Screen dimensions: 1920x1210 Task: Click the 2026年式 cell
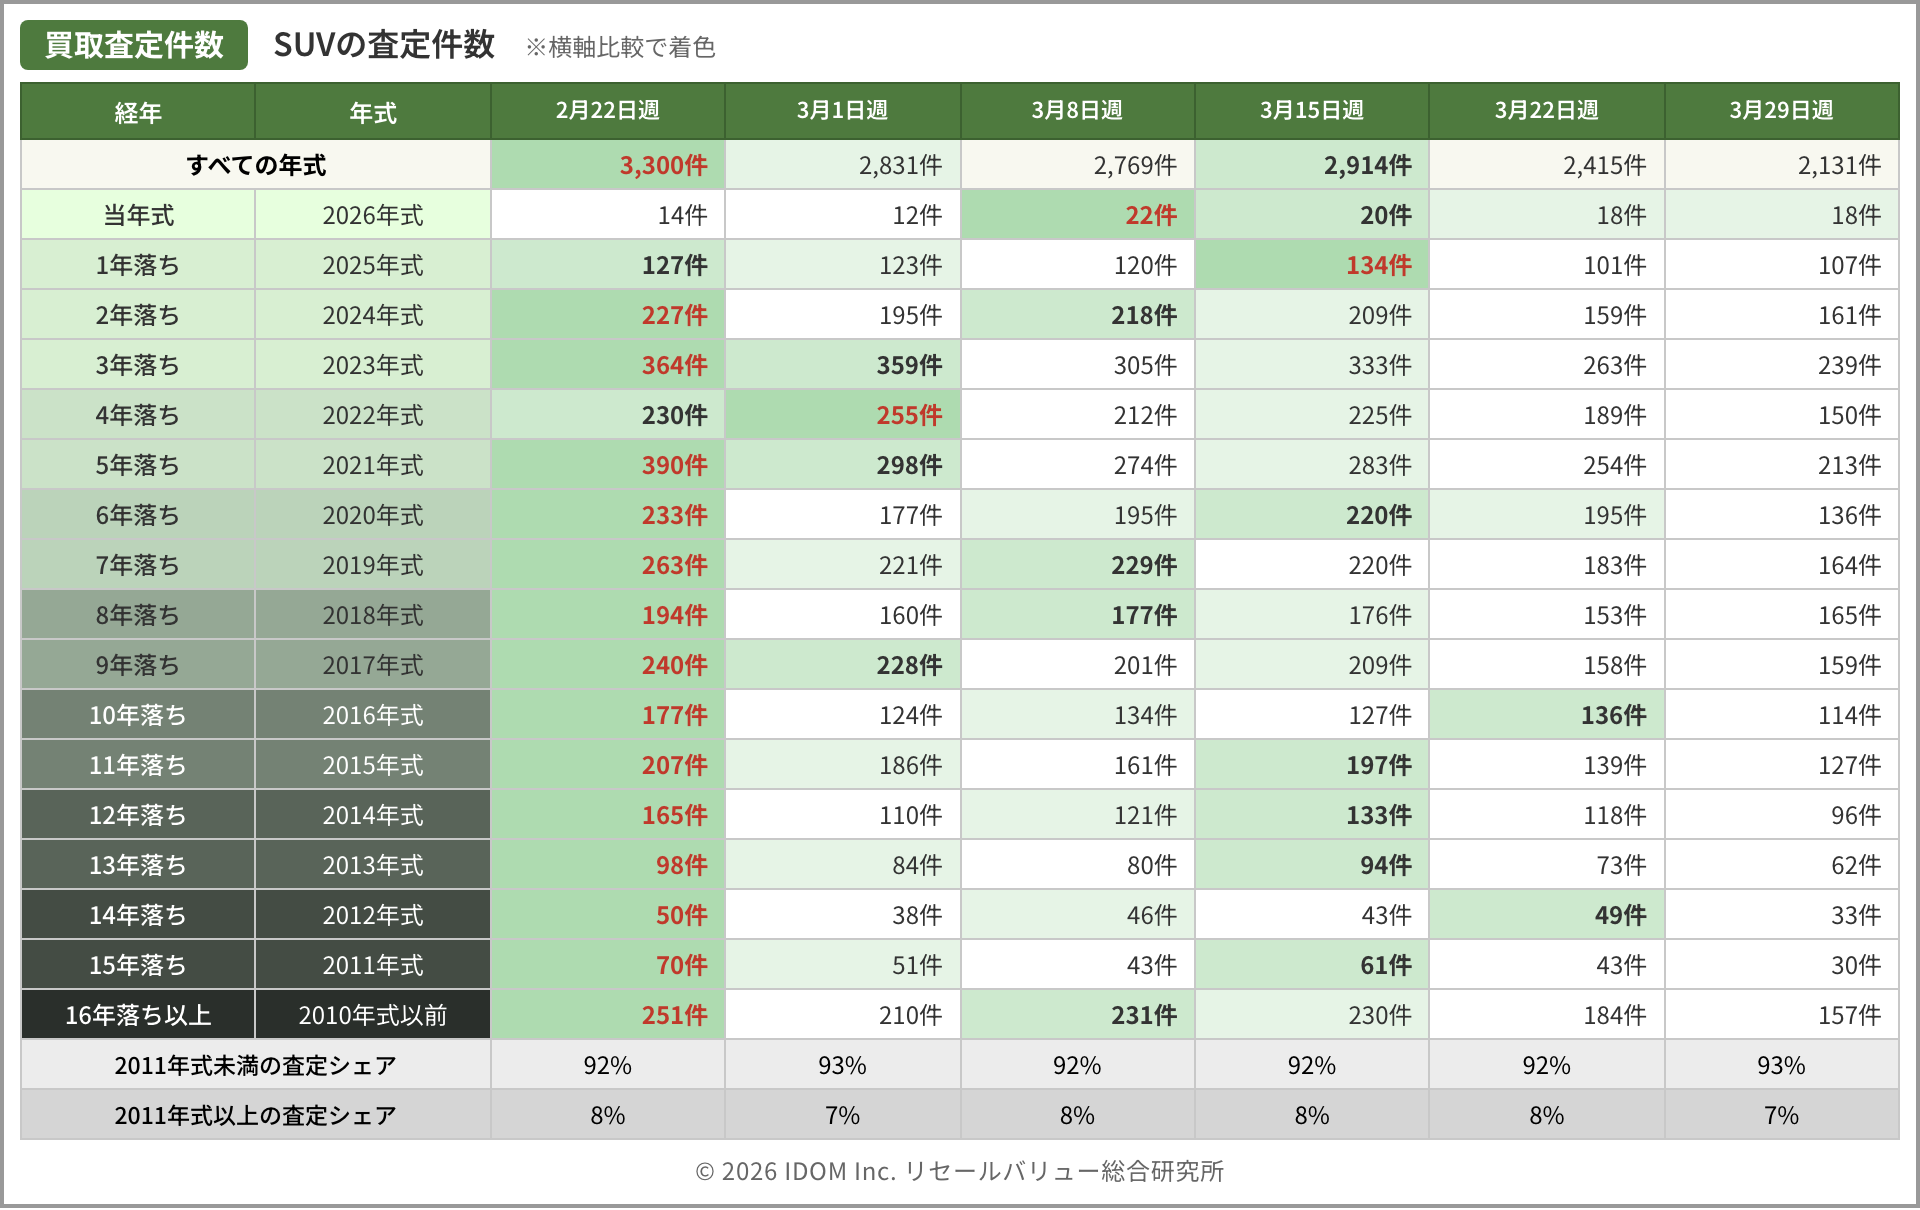pos(373,215)
